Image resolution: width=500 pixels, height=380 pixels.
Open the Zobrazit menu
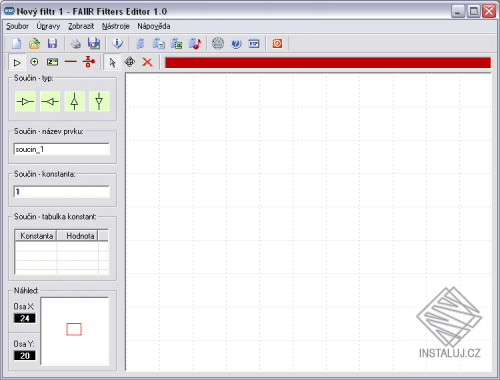click(81, 26)
